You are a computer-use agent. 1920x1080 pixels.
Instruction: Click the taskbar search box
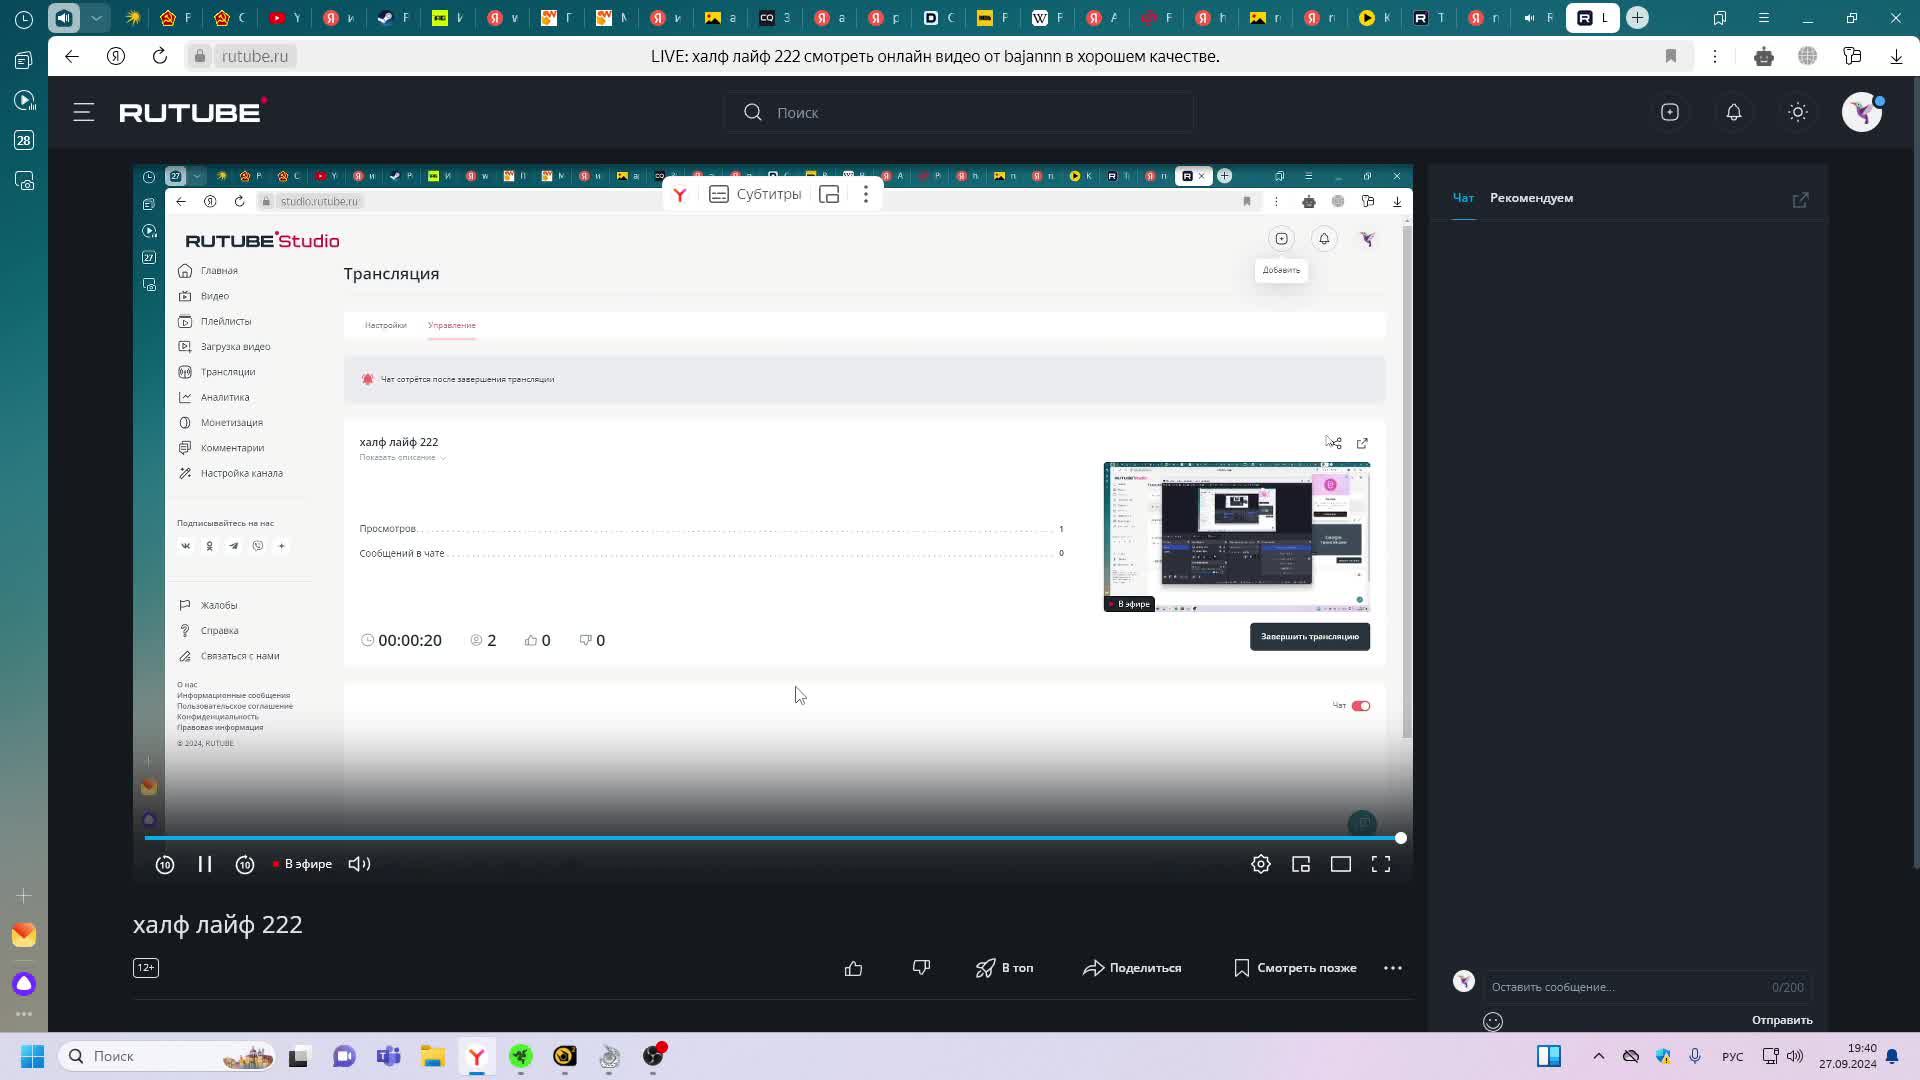(x=168, y=1056)
